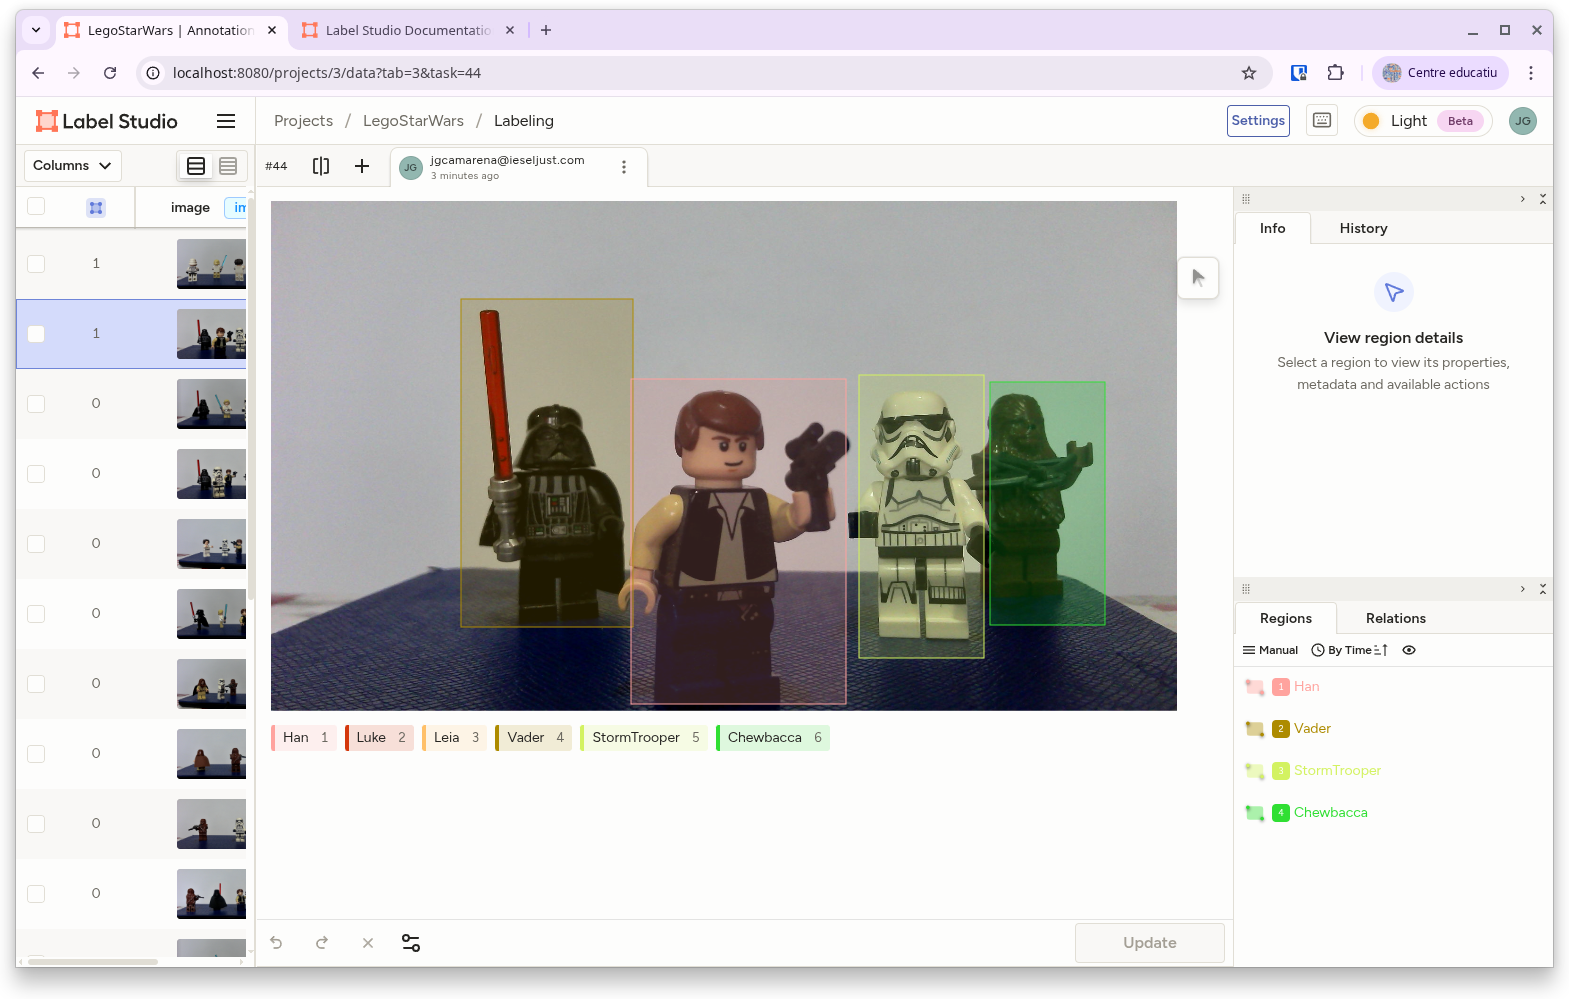This screenshot has height=999, width=1569.
Task: Click the Settings button
Action: (x=1258, y=121)
